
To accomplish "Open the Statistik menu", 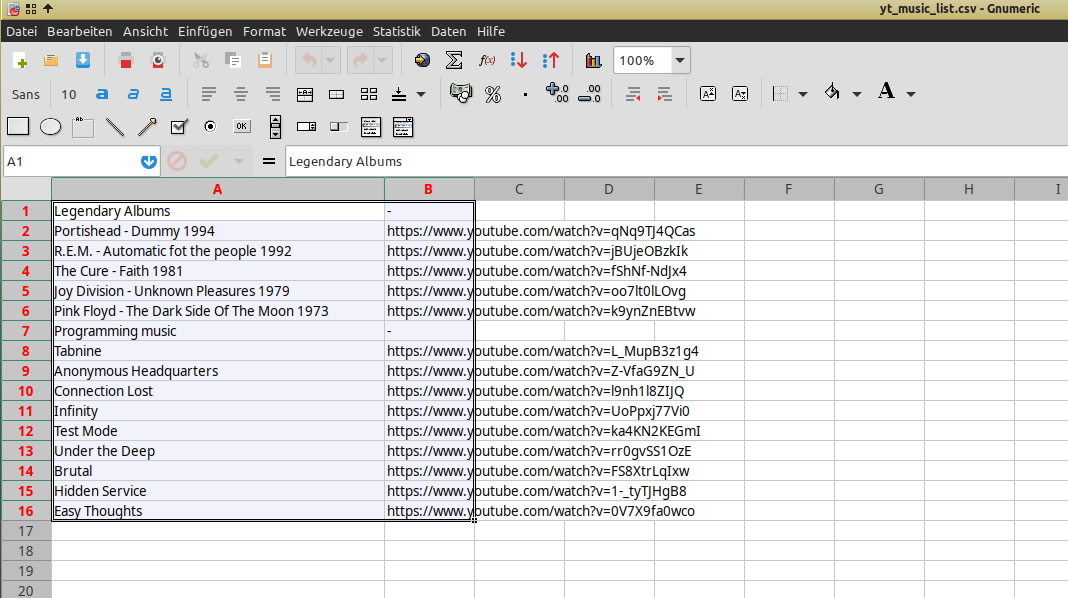I will (x=396, y=31).
